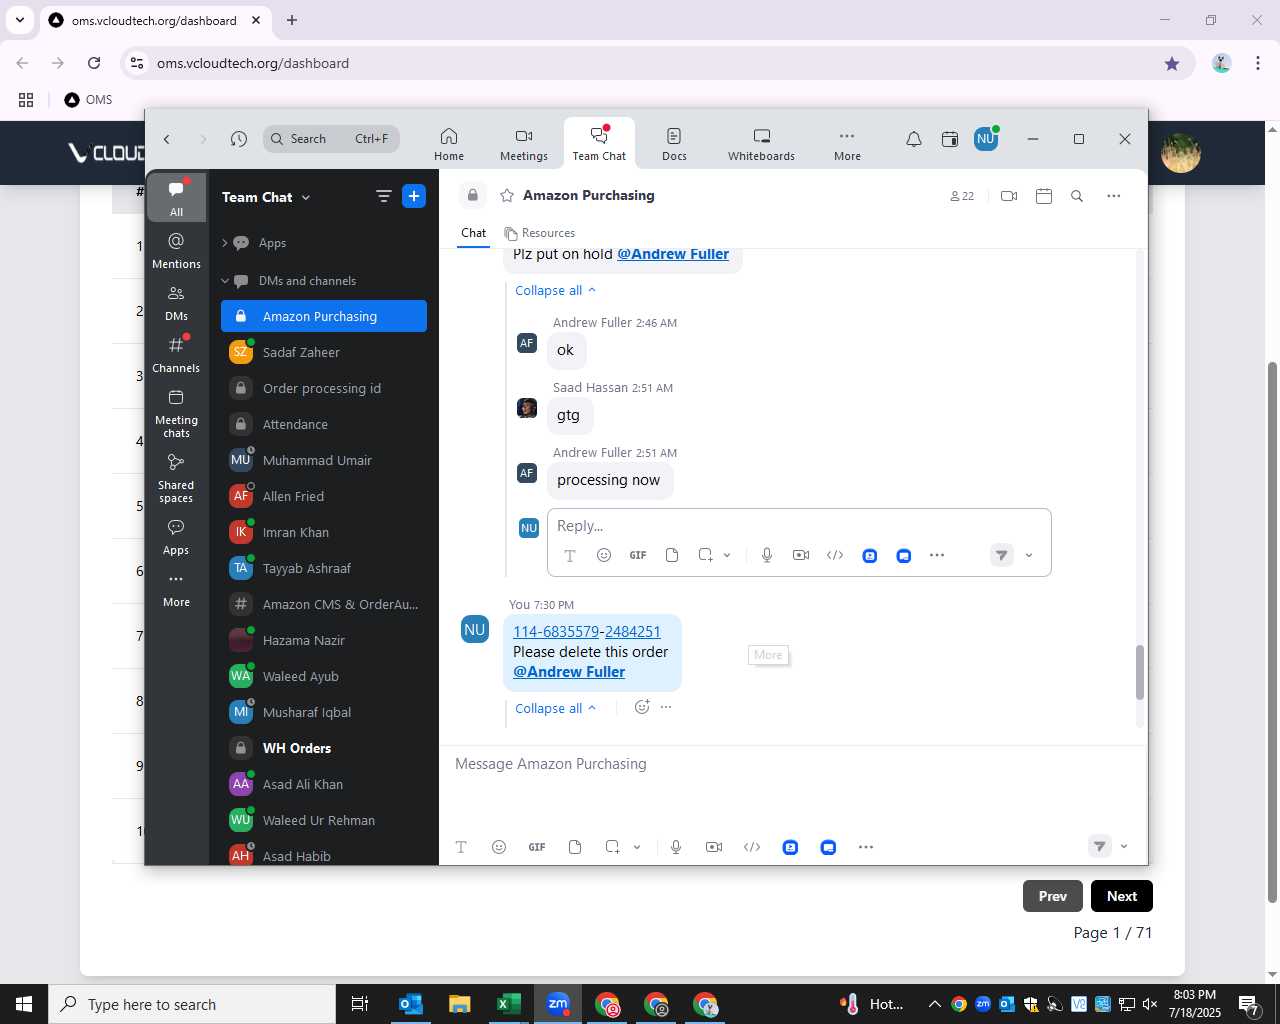
Task: Collapse all replies under delete order message
Action: pyautogui.click(x=555, y=708)
